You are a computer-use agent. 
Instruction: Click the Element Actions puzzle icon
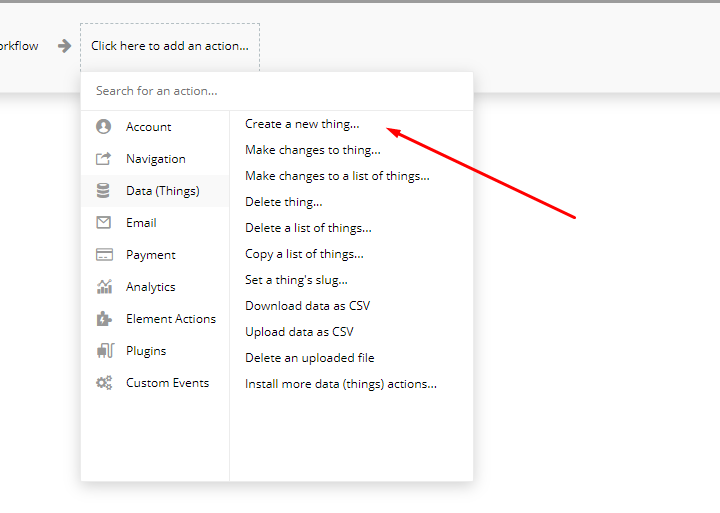click(x=104, y=318)
